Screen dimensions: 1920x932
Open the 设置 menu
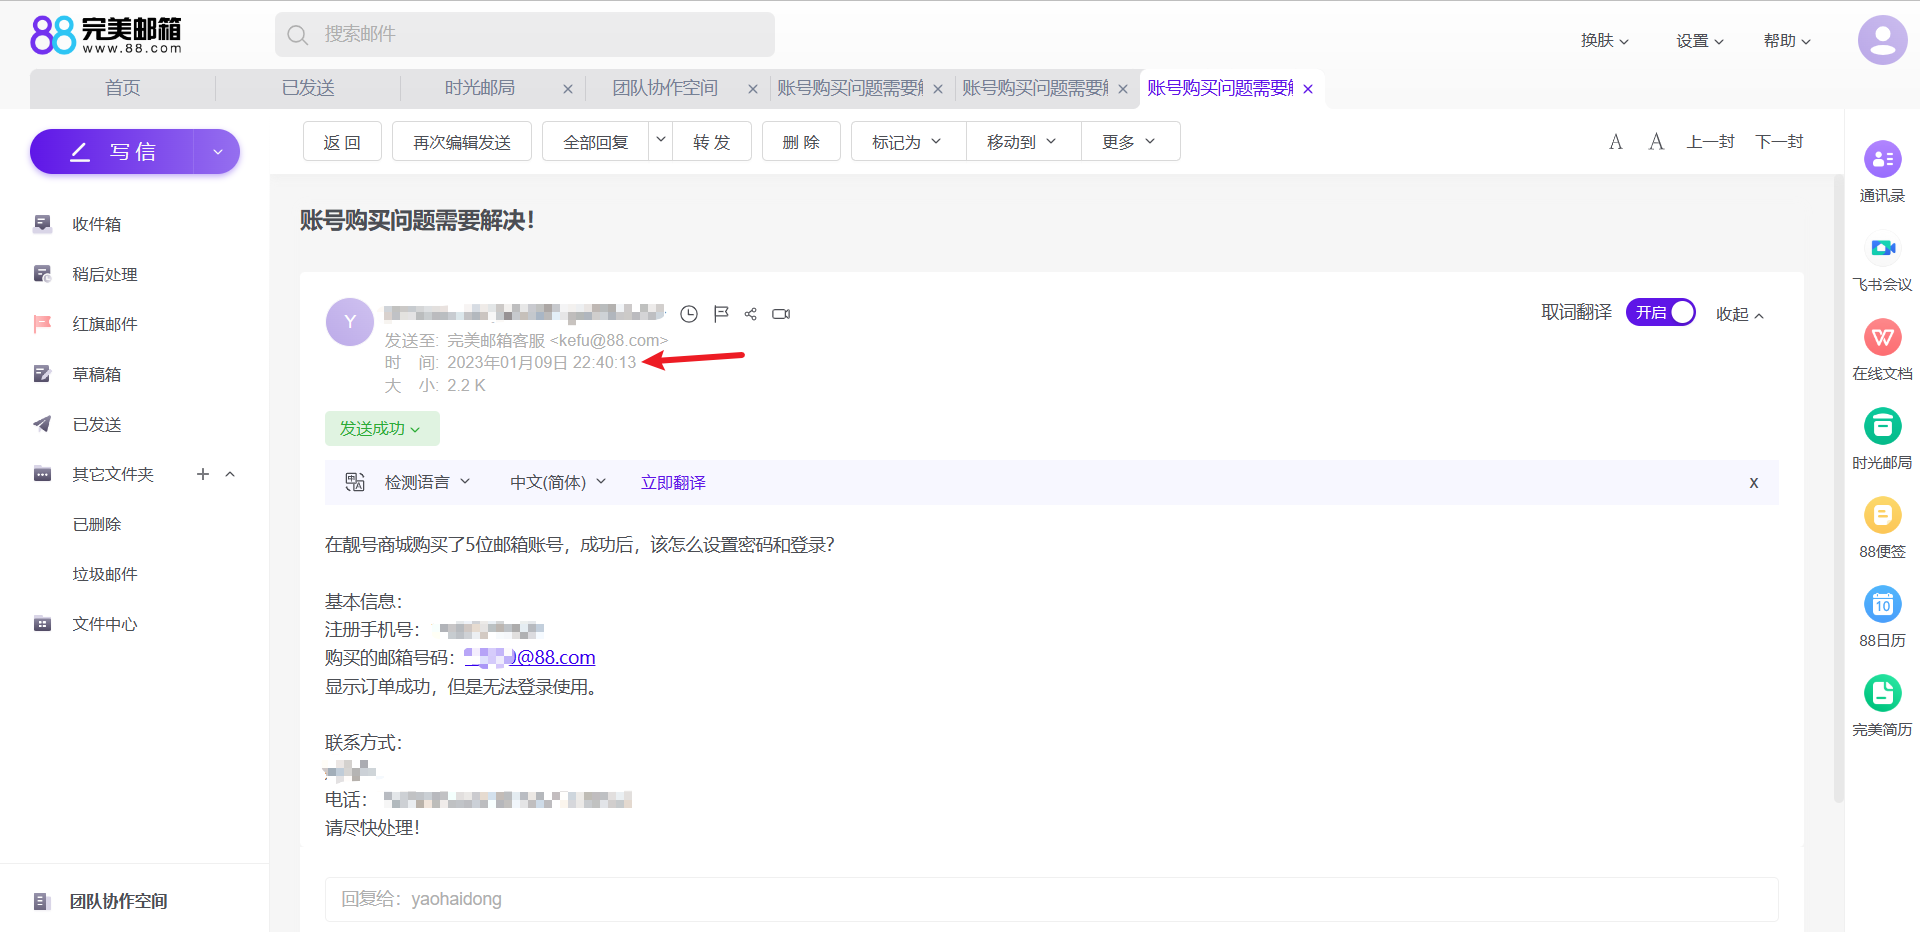coord(1700,40)
